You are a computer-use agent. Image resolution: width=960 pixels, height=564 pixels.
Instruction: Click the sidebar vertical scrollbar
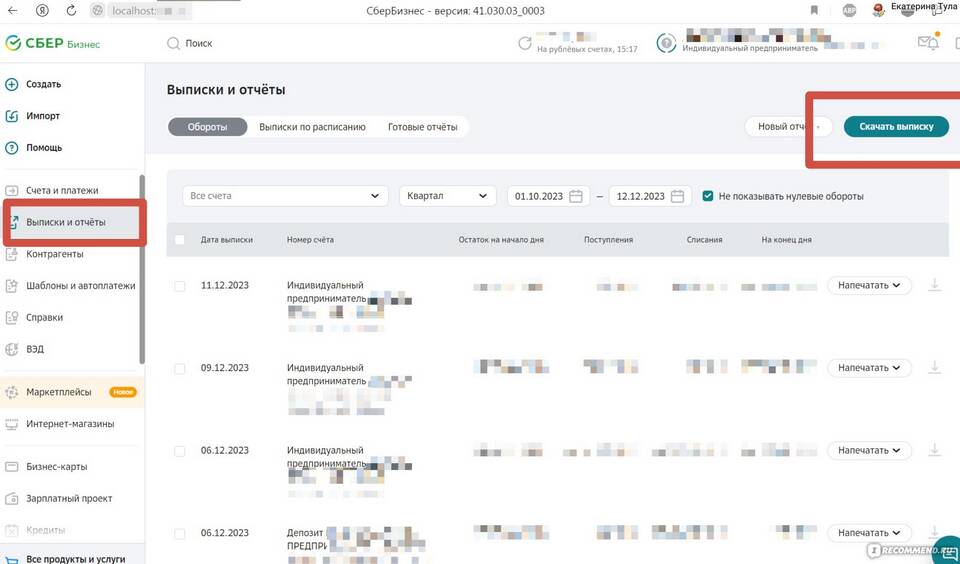point(142,270)
